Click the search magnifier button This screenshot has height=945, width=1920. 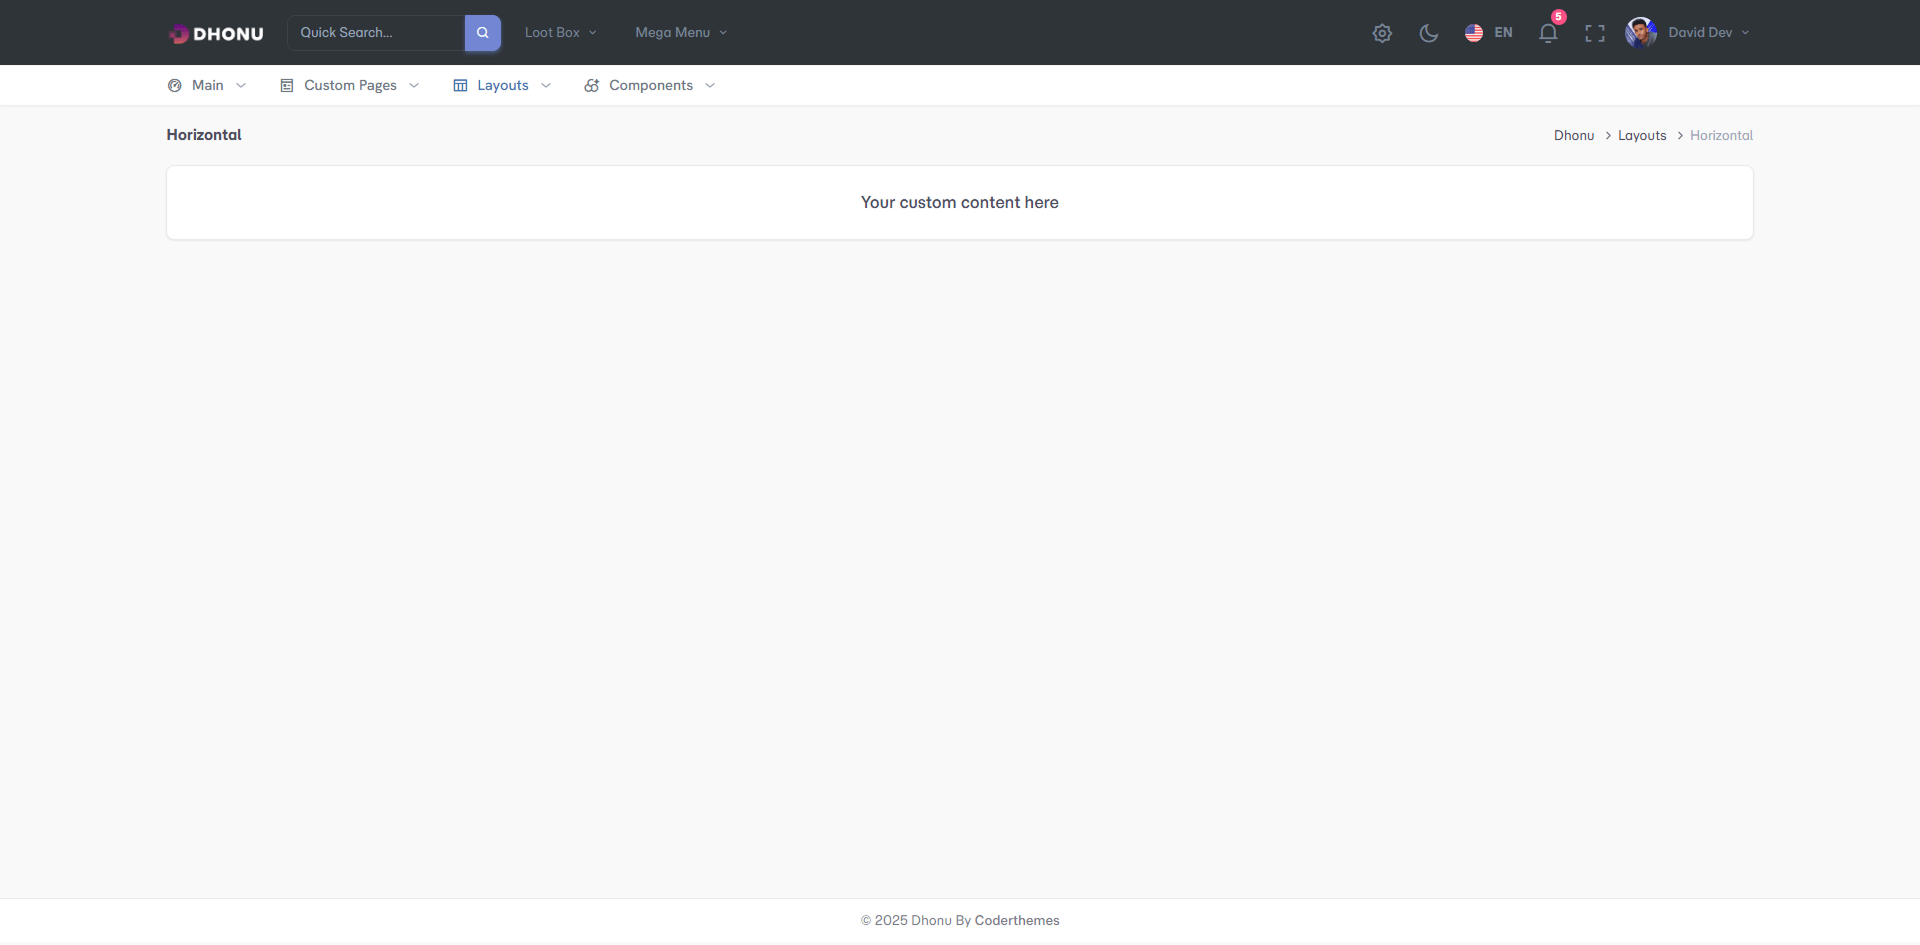coord(482,33)
